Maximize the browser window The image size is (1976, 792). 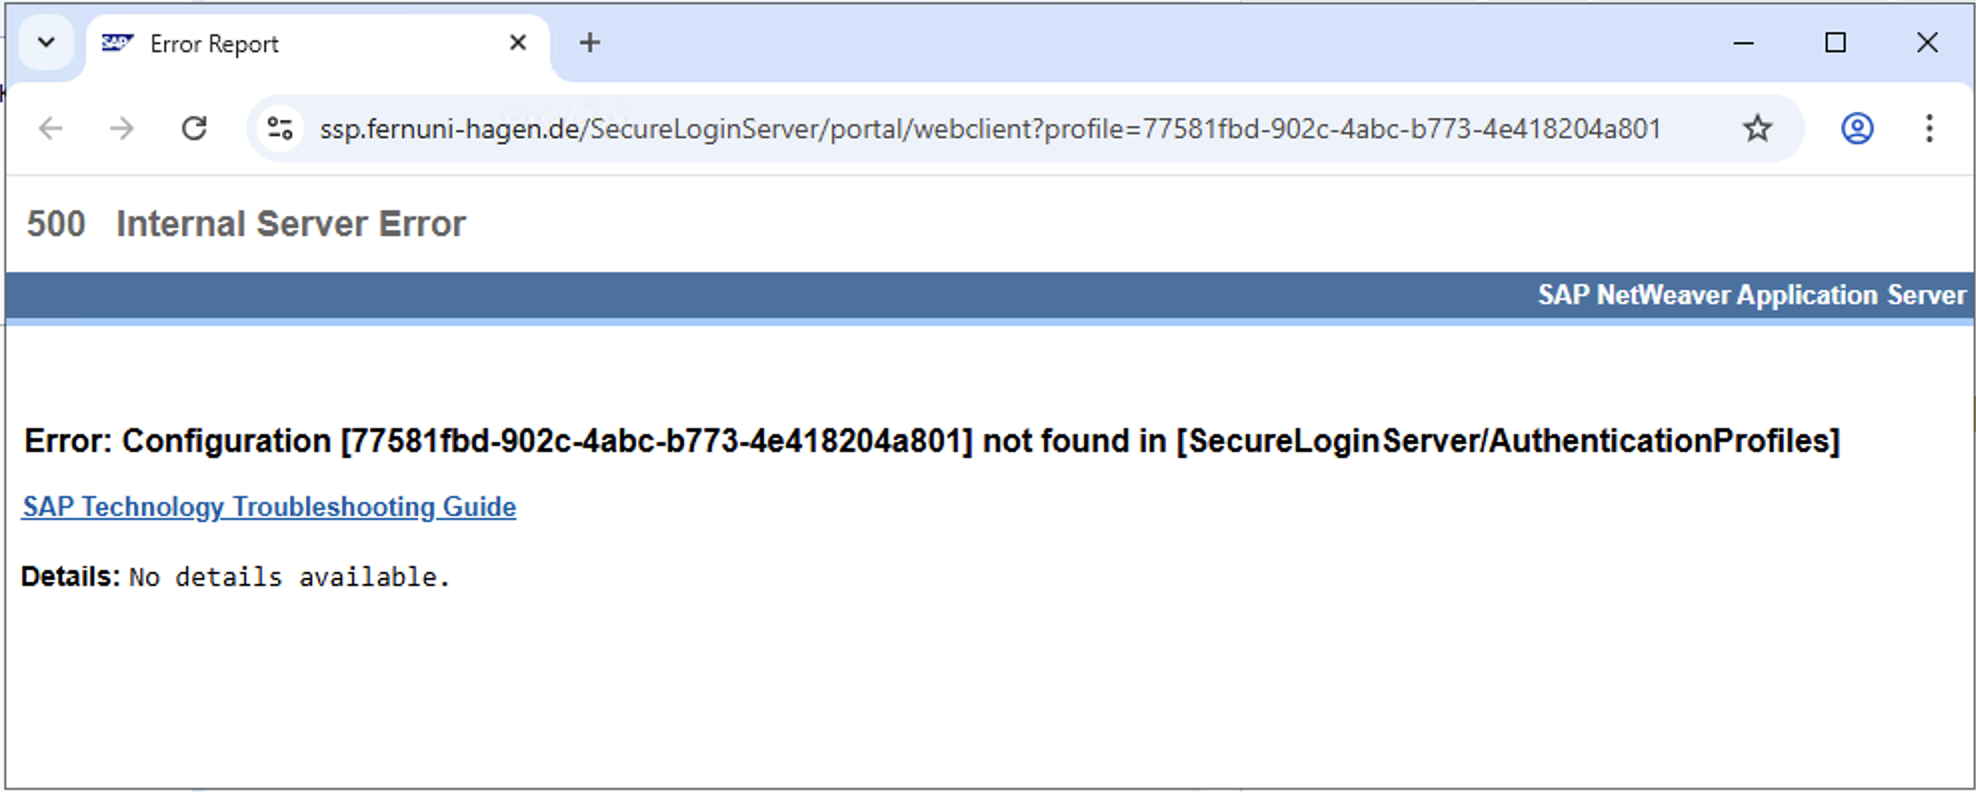(1835, 43)
